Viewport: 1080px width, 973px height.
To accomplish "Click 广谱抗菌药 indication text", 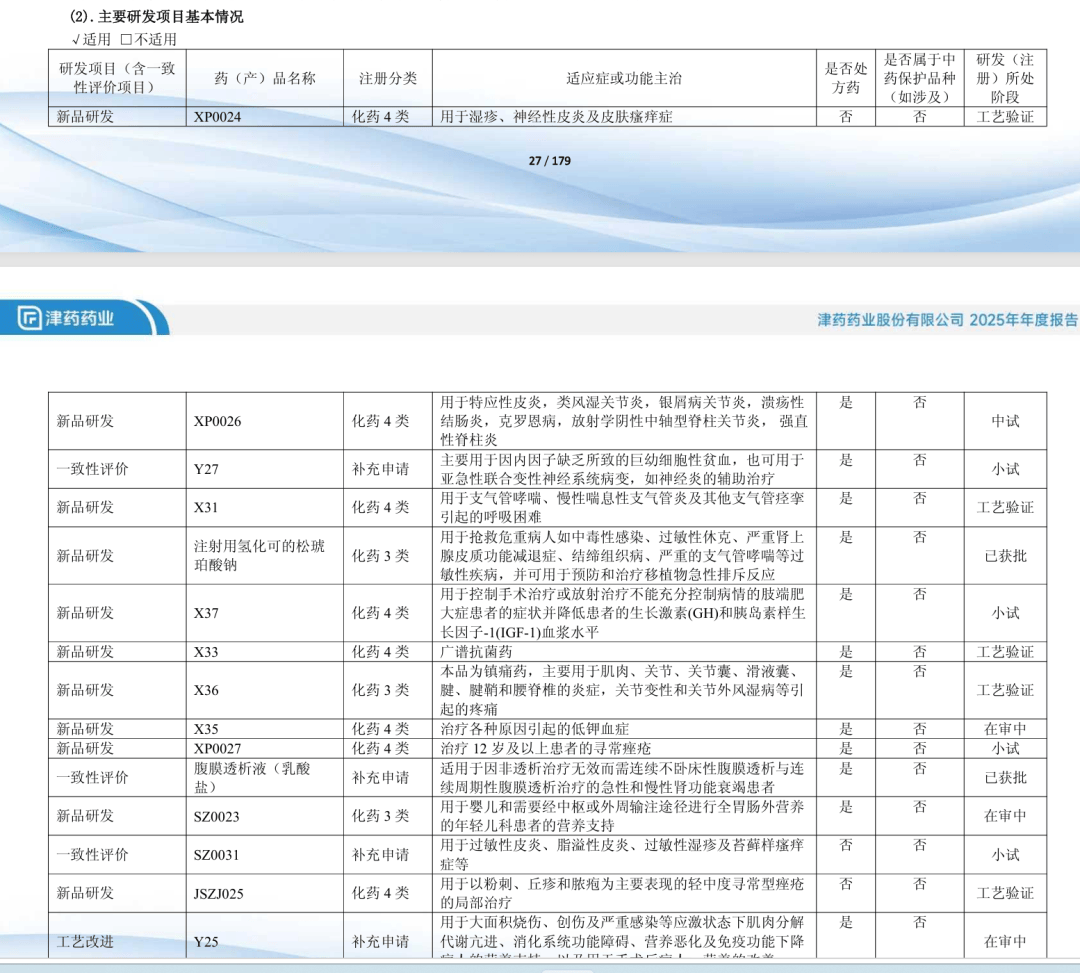I will click(x=477, y=651).
